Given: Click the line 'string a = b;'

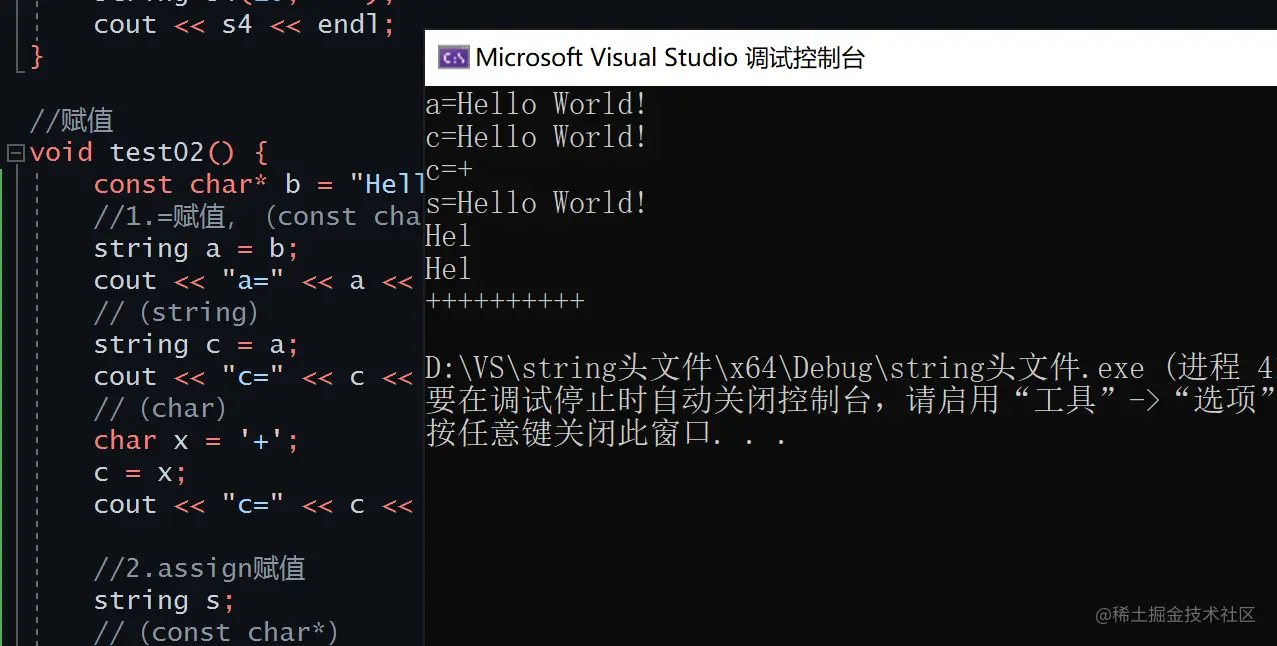Looking at the screenshot, I should [x=196, y=248].
